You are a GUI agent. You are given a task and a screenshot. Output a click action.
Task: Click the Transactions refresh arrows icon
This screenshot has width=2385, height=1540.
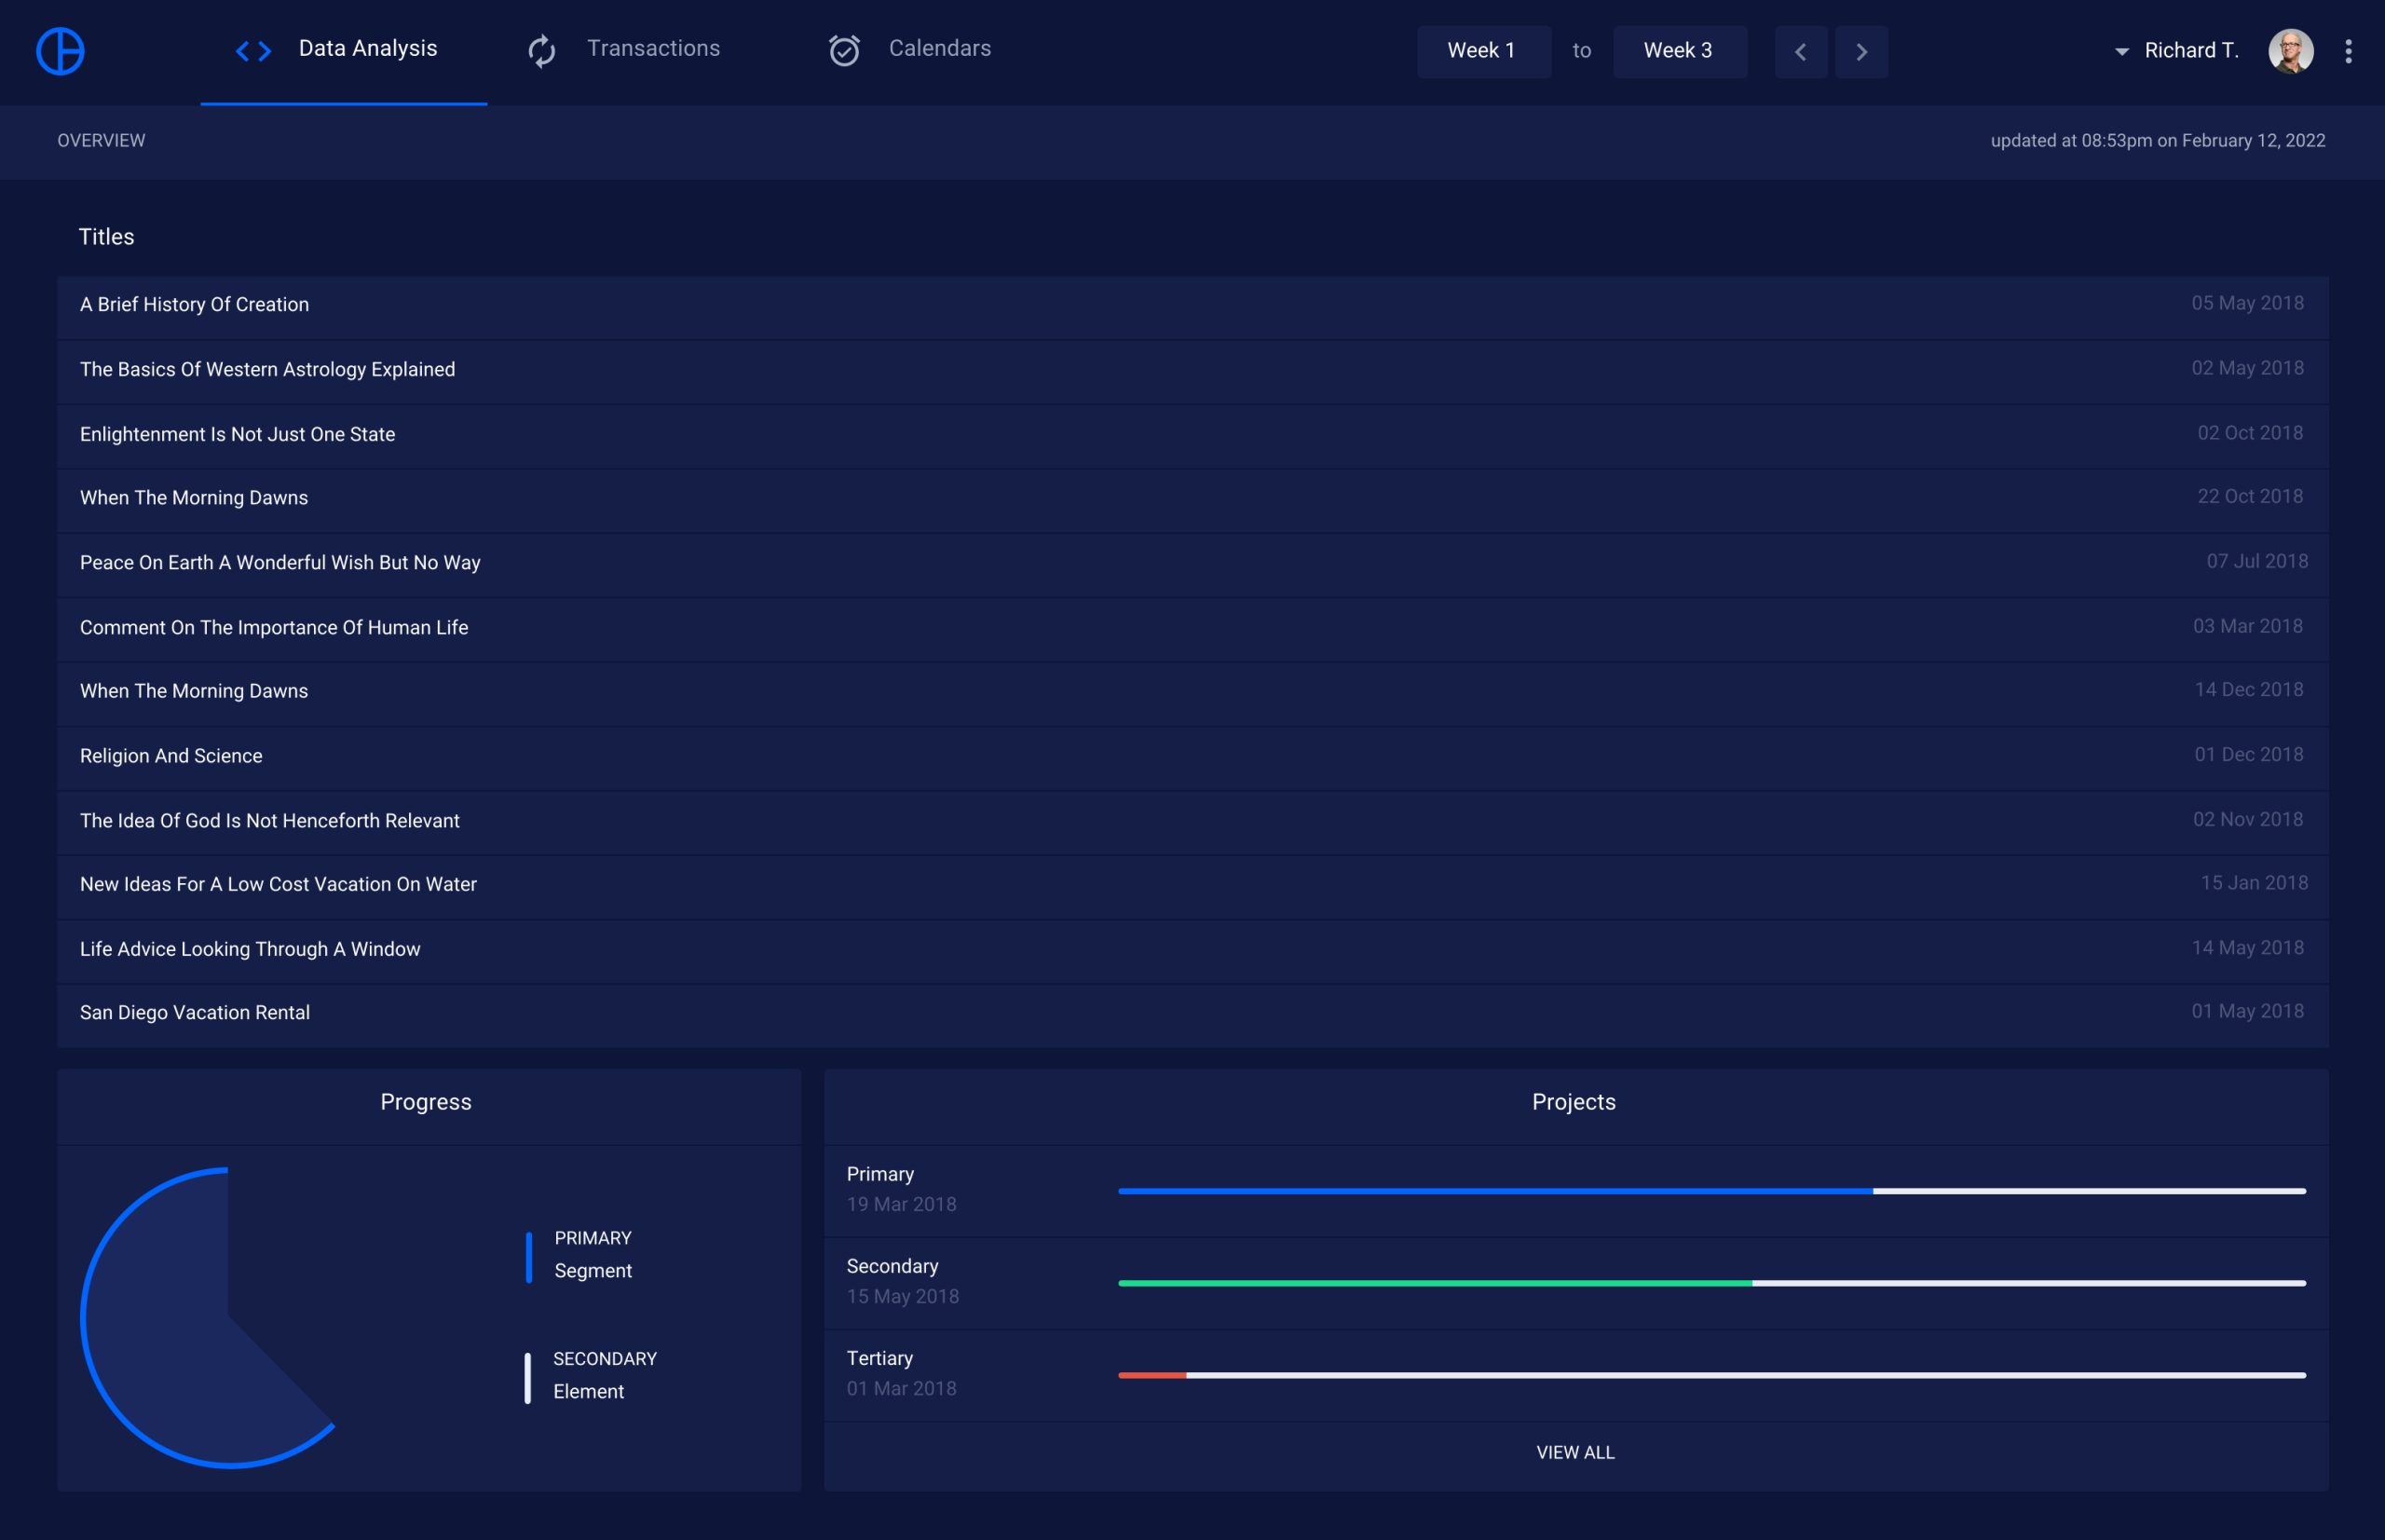click(542, 51)
